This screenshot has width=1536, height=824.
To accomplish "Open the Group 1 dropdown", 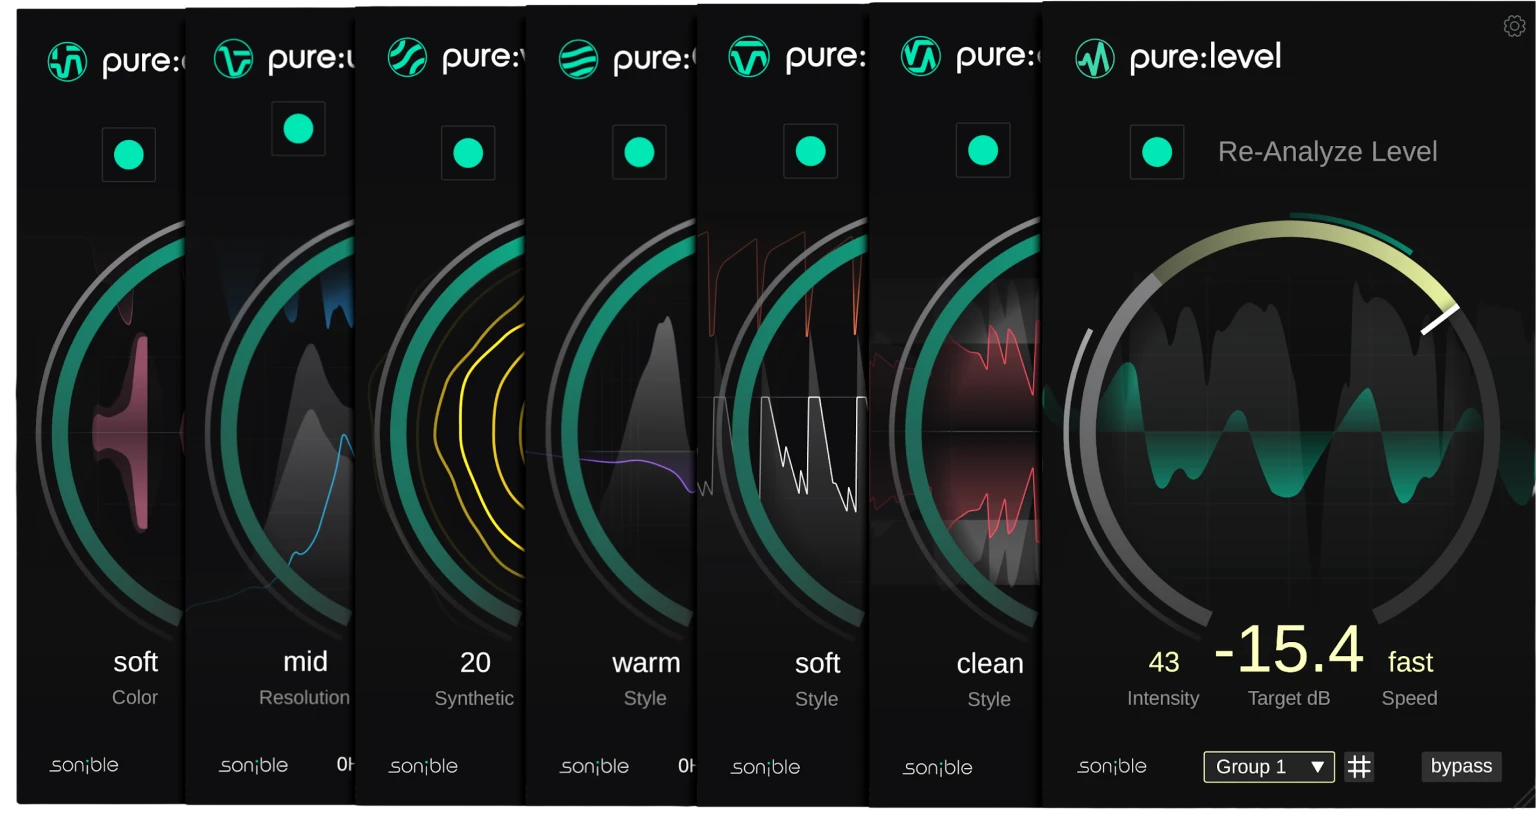I will pyautogui.click(x=1268, y=766).
